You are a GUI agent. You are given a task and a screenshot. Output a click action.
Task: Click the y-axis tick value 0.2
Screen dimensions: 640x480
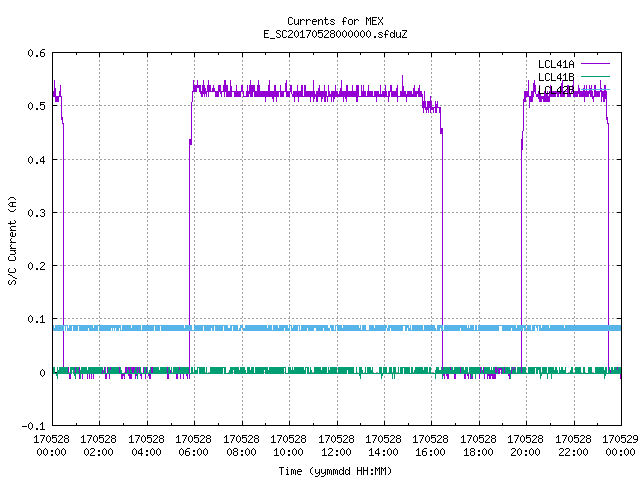click(36, 266)
